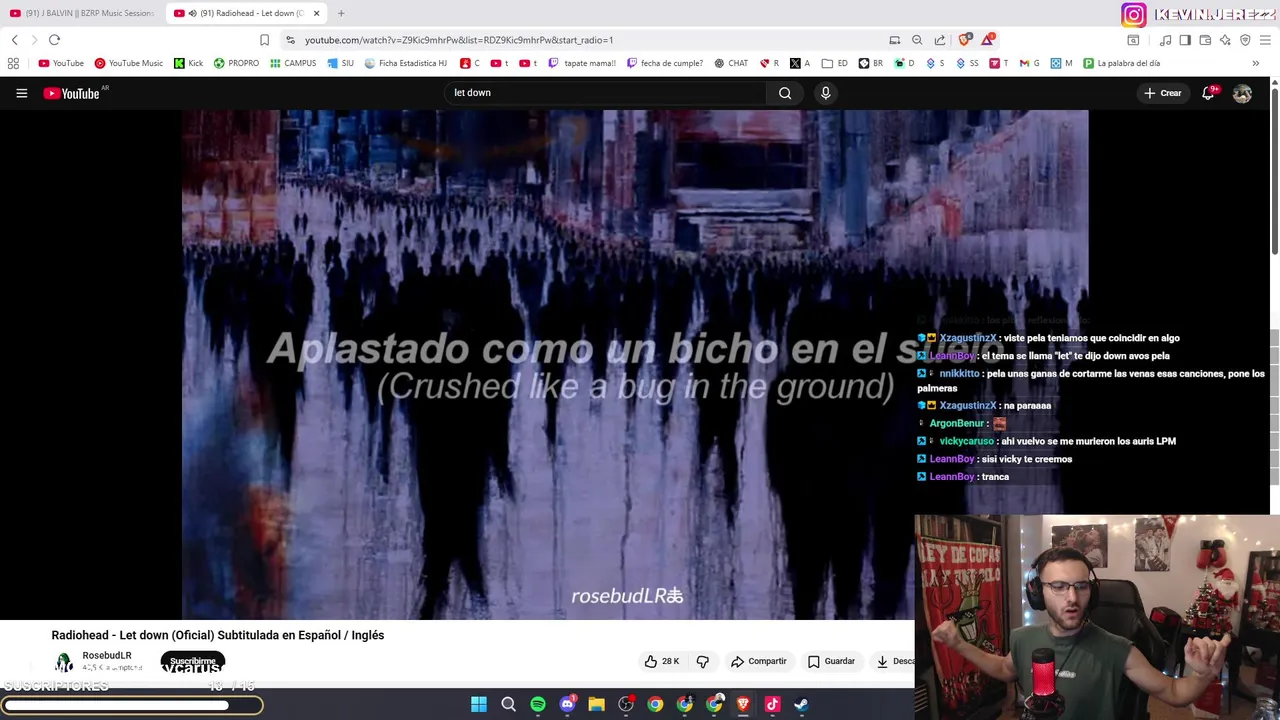Click the browser address bar URL

click(459, 40)
